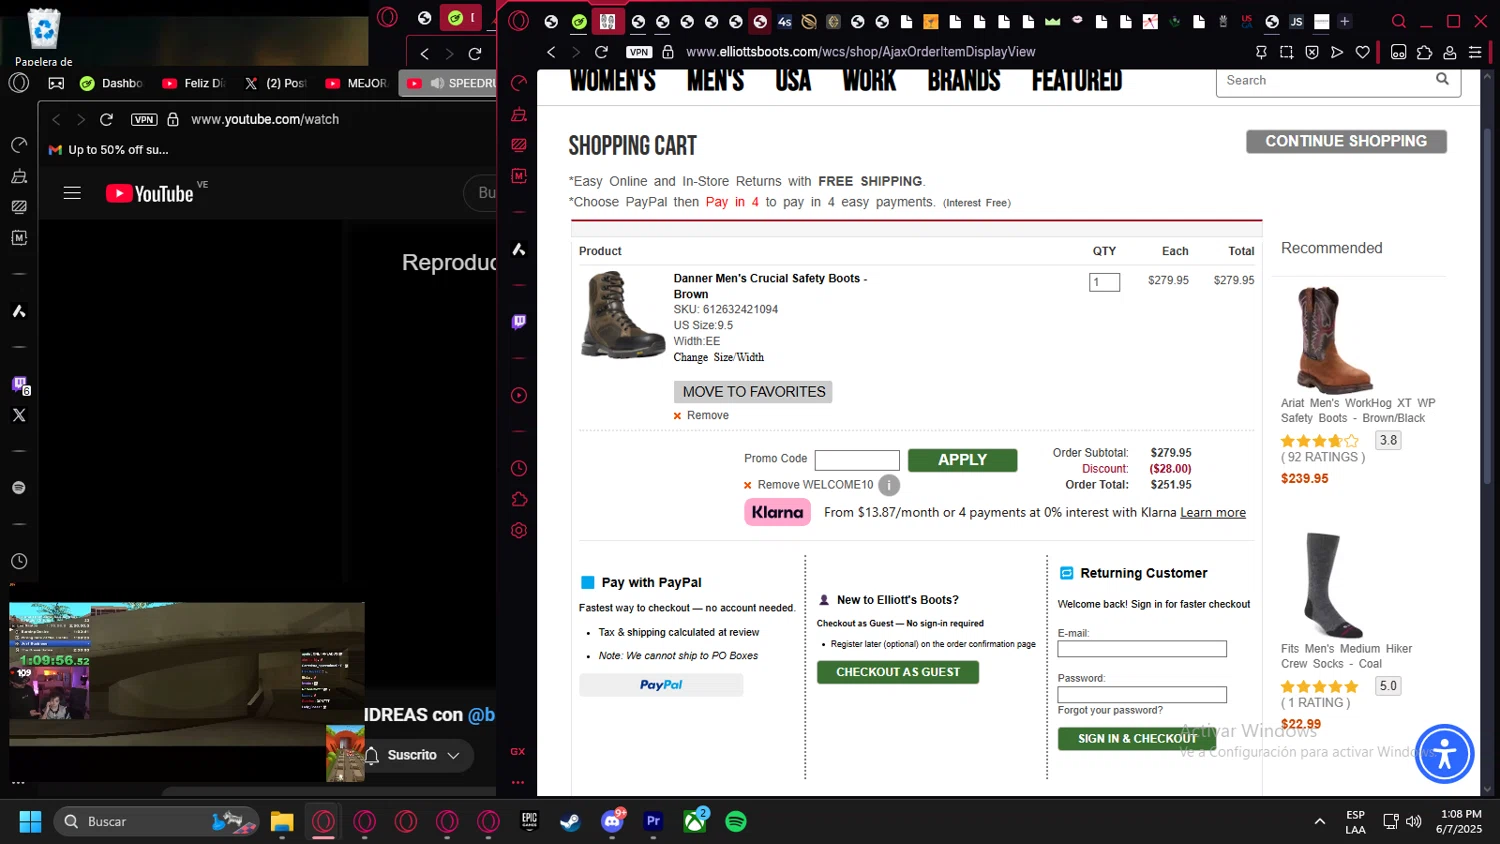Open Settings gear in front Opera sidebar
Image resolution: width=1500 pixels, height=844 pixels.
pos(519,530)
